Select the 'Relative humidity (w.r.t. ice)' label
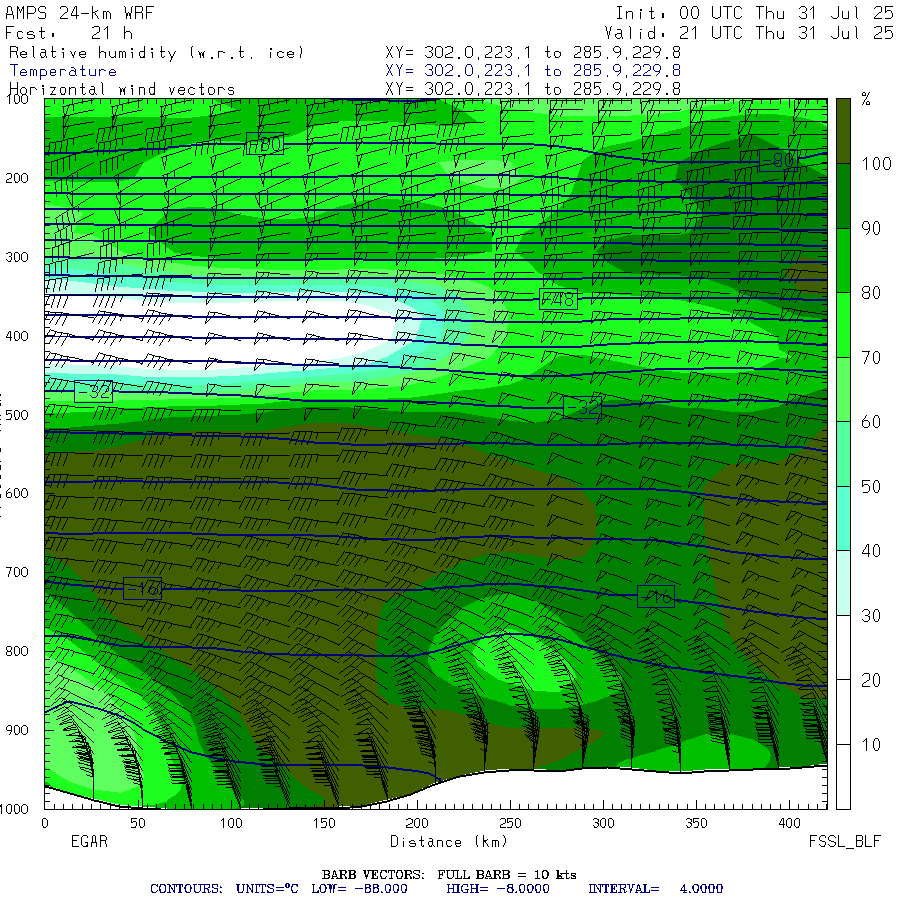Image resolution: width=900 pixels, height=900 pixels. point(156,53)
